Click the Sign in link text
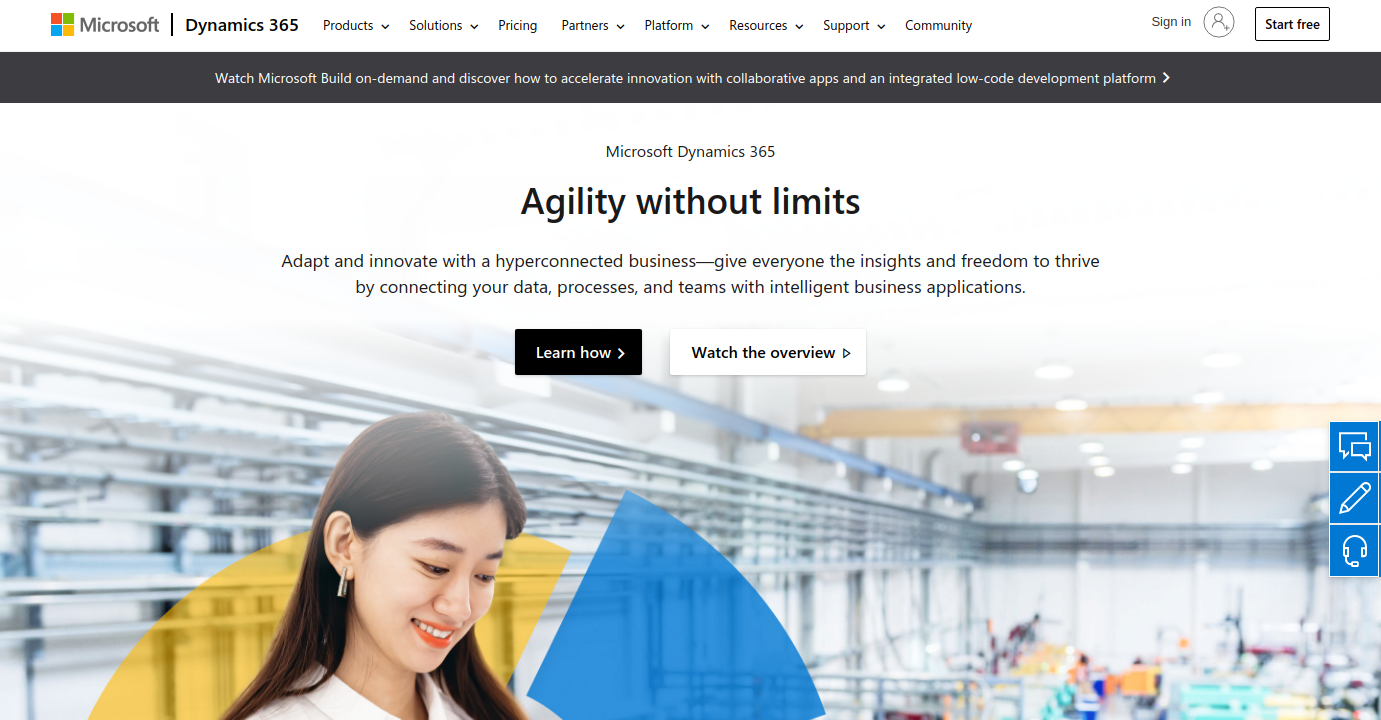The width and height of the screenshot is (1381, 720). (x=1171, y=22)
